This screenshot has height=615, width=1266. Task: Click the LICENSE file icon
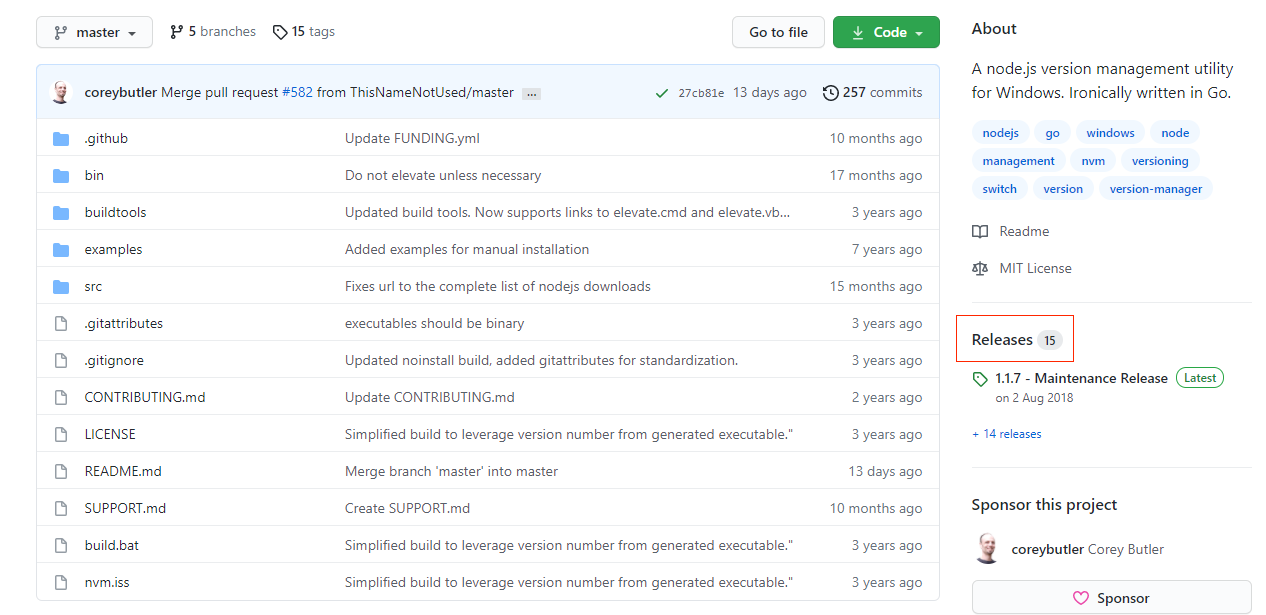[x=61, y=435]
